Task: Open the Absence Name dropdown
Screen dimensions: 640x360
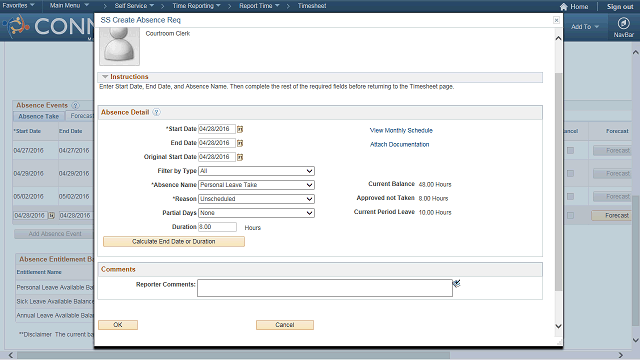Action: 256,185
